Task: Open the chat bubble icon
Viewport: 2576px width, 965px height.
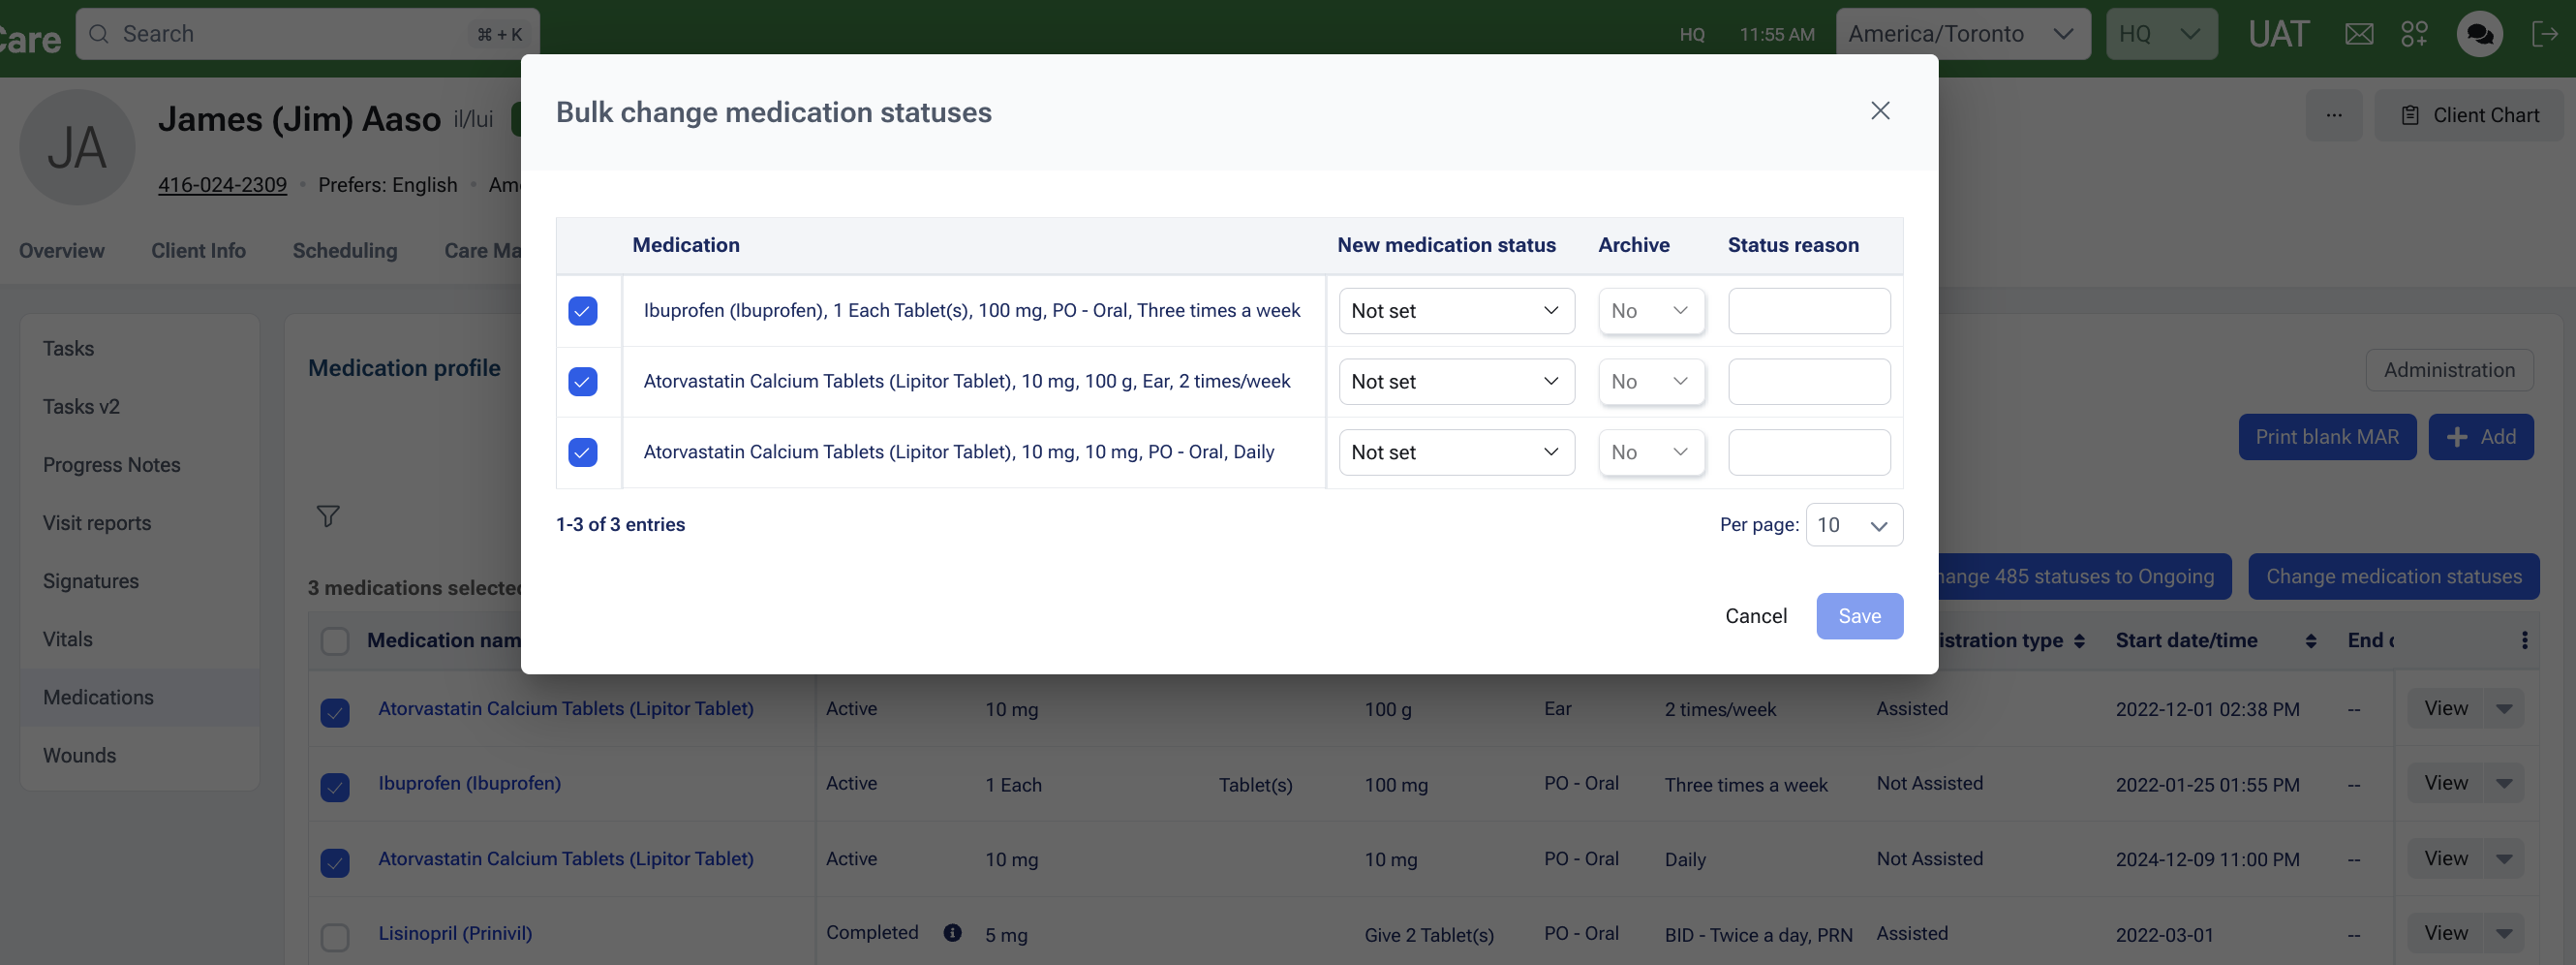Action: [x=2479, y=34]
